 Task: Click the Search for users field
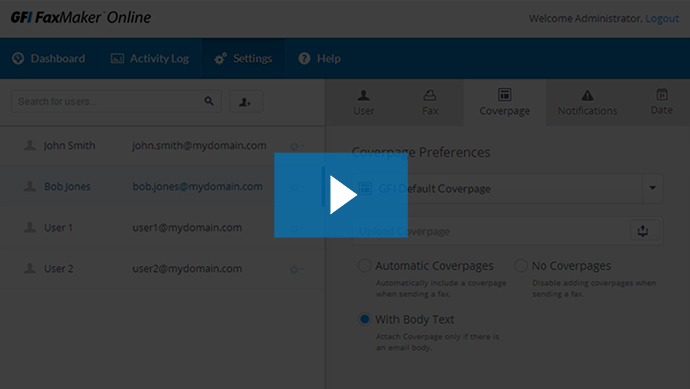(x=116, y=102)
